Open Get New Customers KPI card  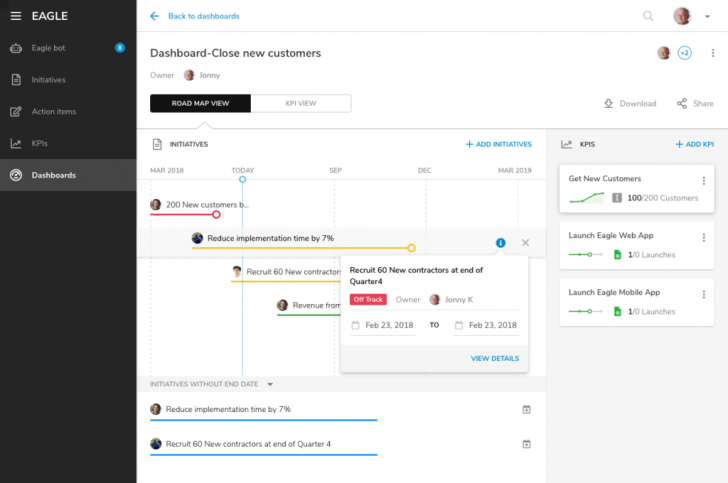point(637,189)
